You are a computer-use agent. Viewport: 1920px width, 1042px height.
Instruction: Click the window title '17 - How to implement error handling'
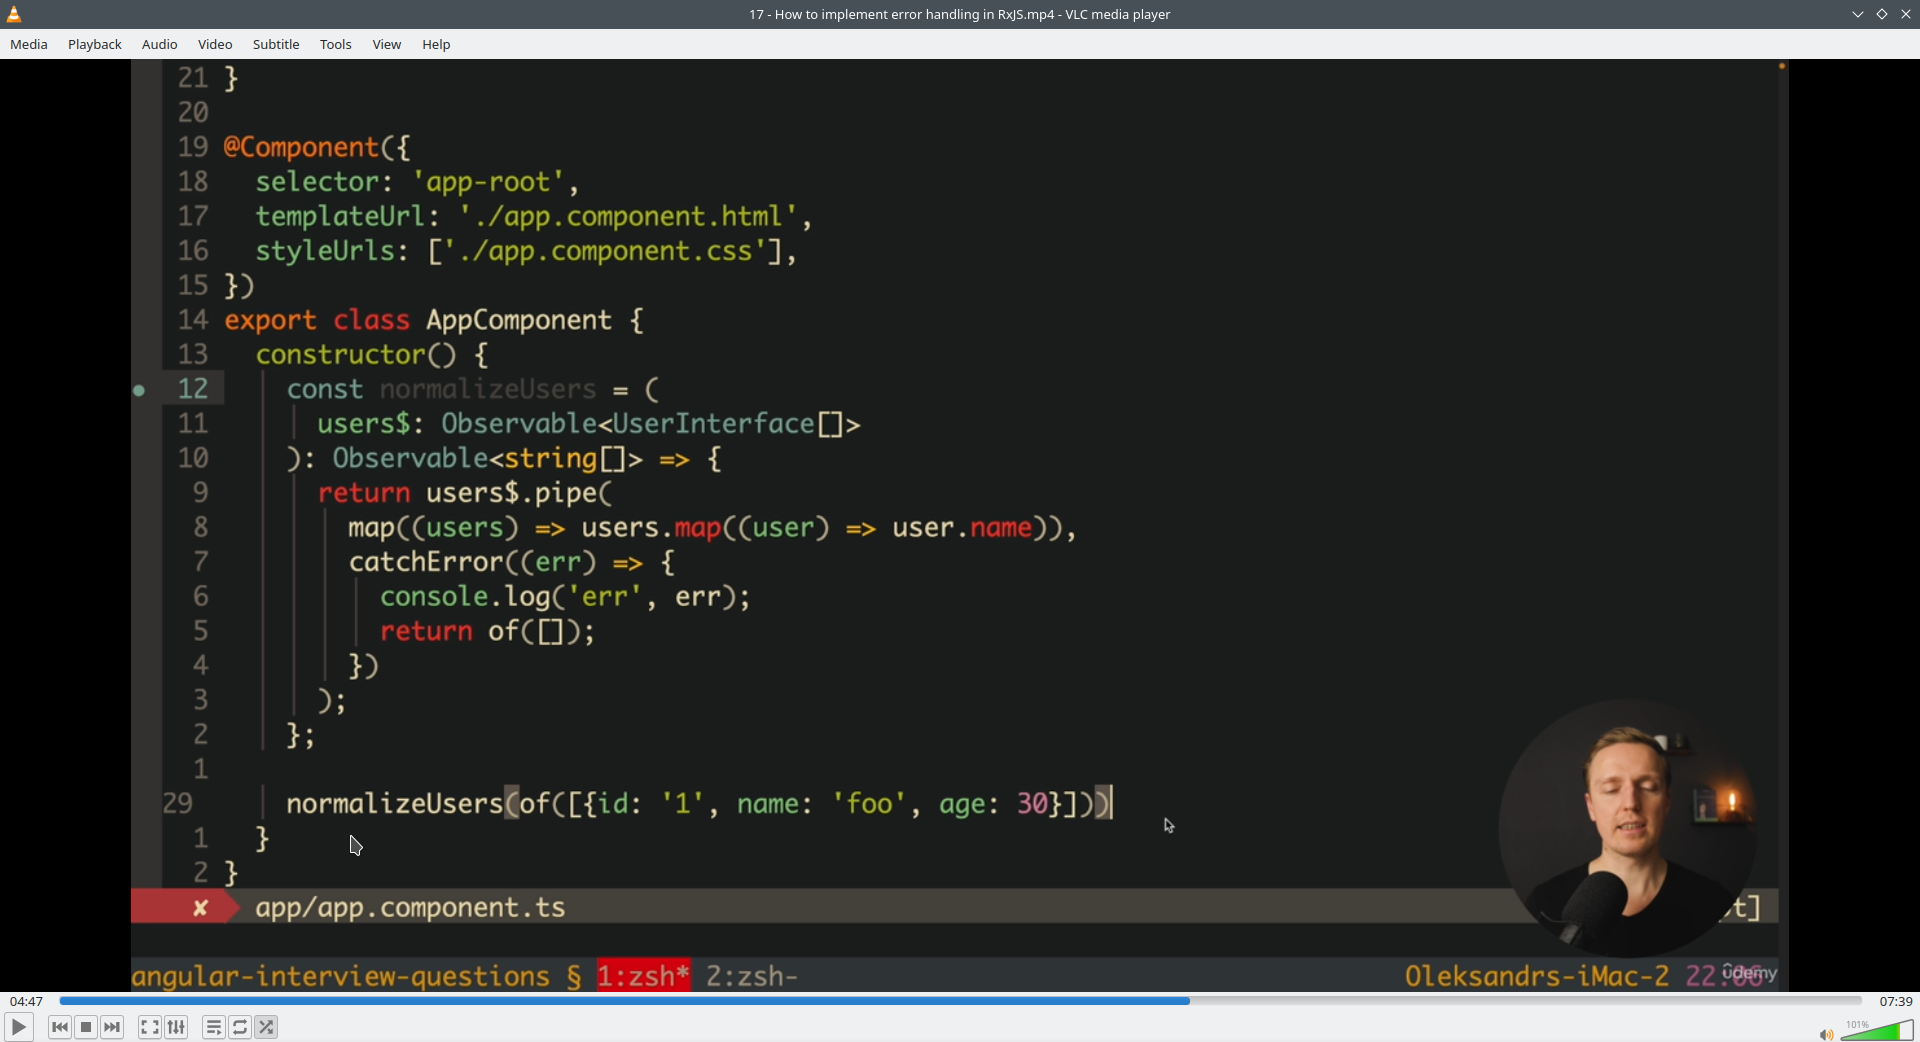960,14
